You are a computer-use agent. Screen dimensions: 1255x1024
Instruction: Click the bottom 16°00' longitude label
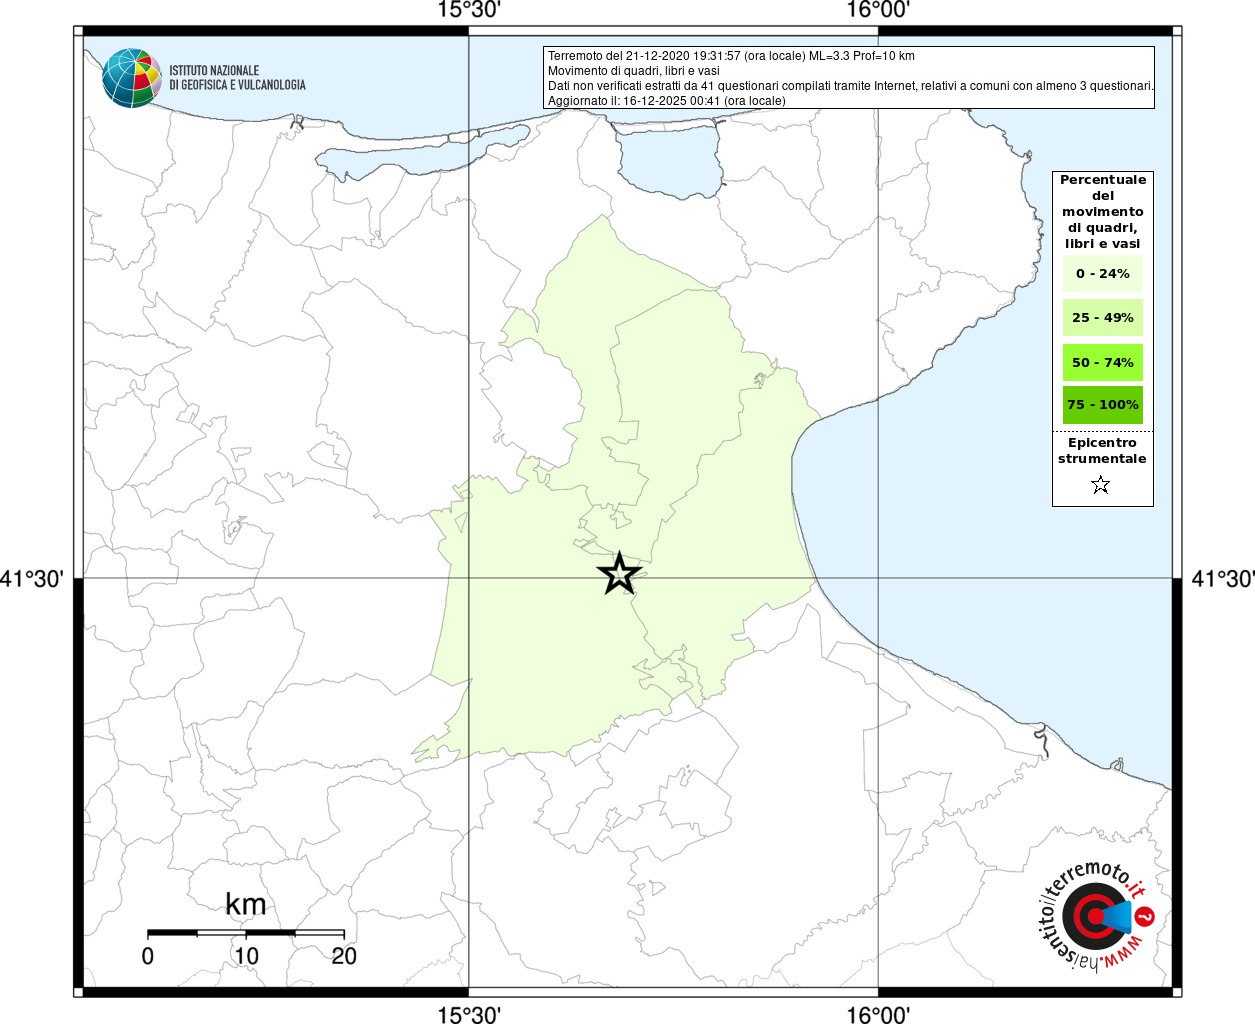coord(878,1015)
